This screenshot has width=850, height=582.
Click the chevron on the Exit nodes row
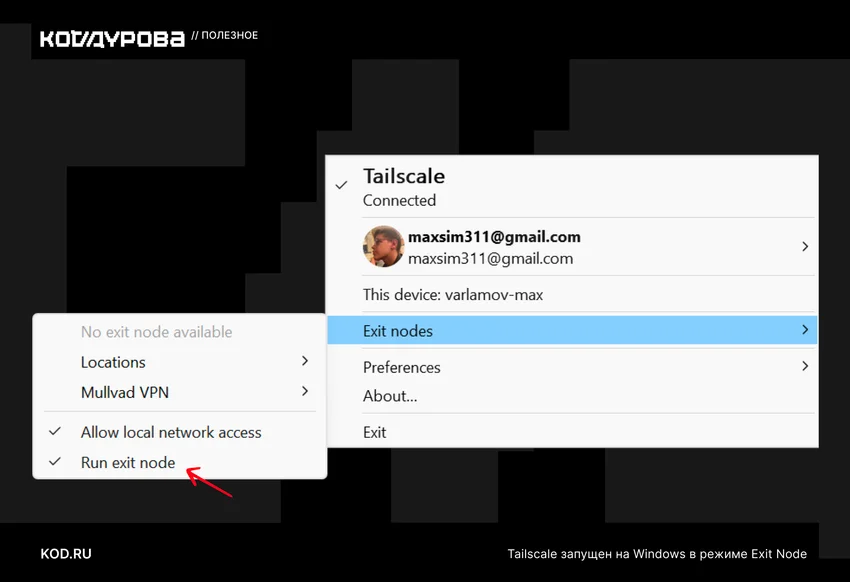pos(805,329)
